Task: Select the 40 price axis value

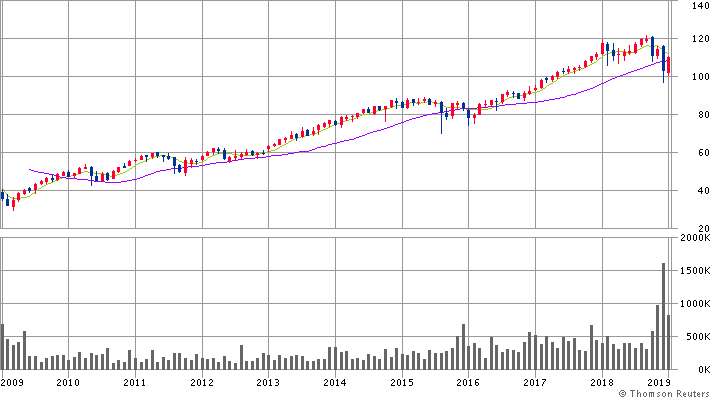Action: click(x=703, y=191)
